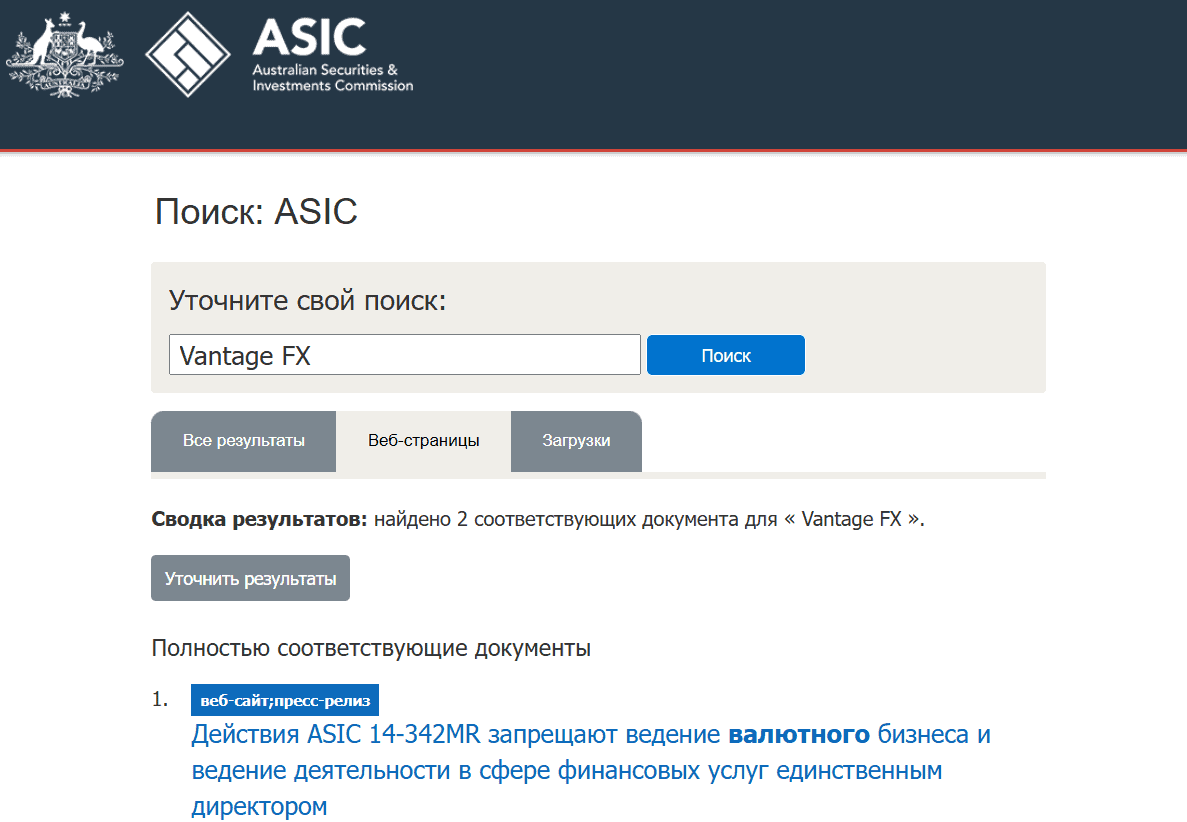Click the result number '1.' marker

click(x=162, y=700)
